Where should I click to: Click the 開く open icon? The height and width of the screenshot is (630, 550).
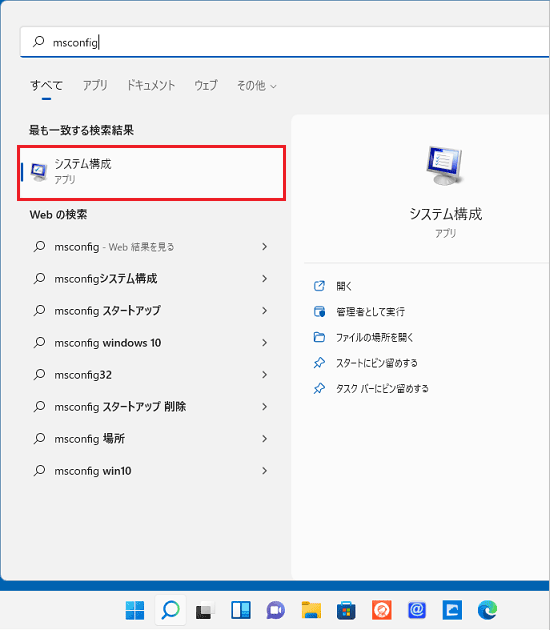pyautogui.click(x=319, y=286)
